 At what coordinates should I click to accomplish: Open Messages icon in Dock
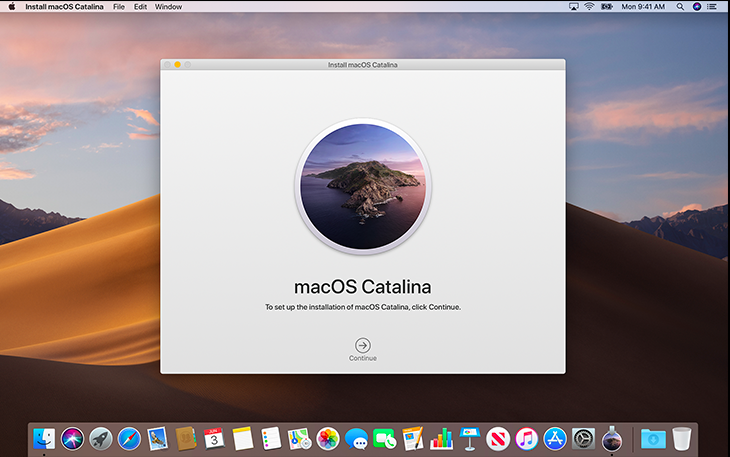coord(356,438)
